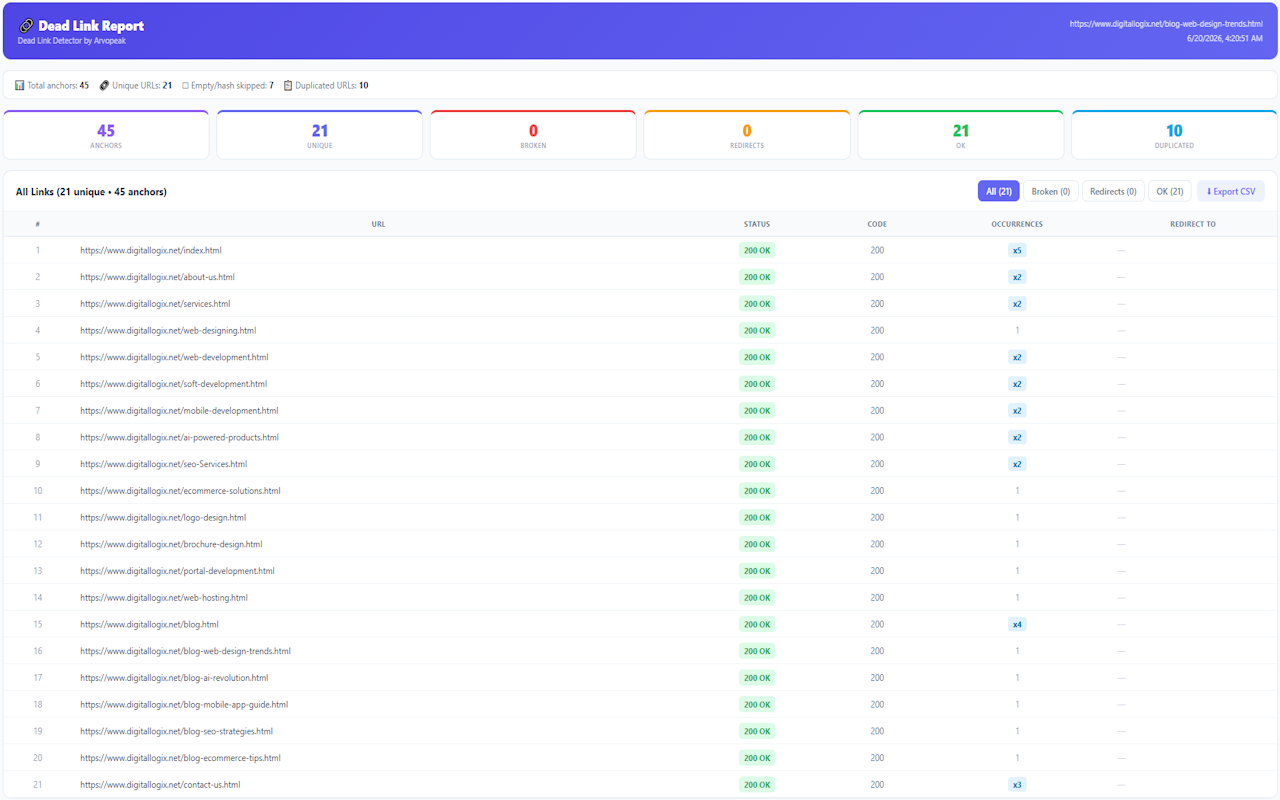Open the contact-us.html URL link
Image resolution: width=1280 pixels, height=800 pixels.
160,785
